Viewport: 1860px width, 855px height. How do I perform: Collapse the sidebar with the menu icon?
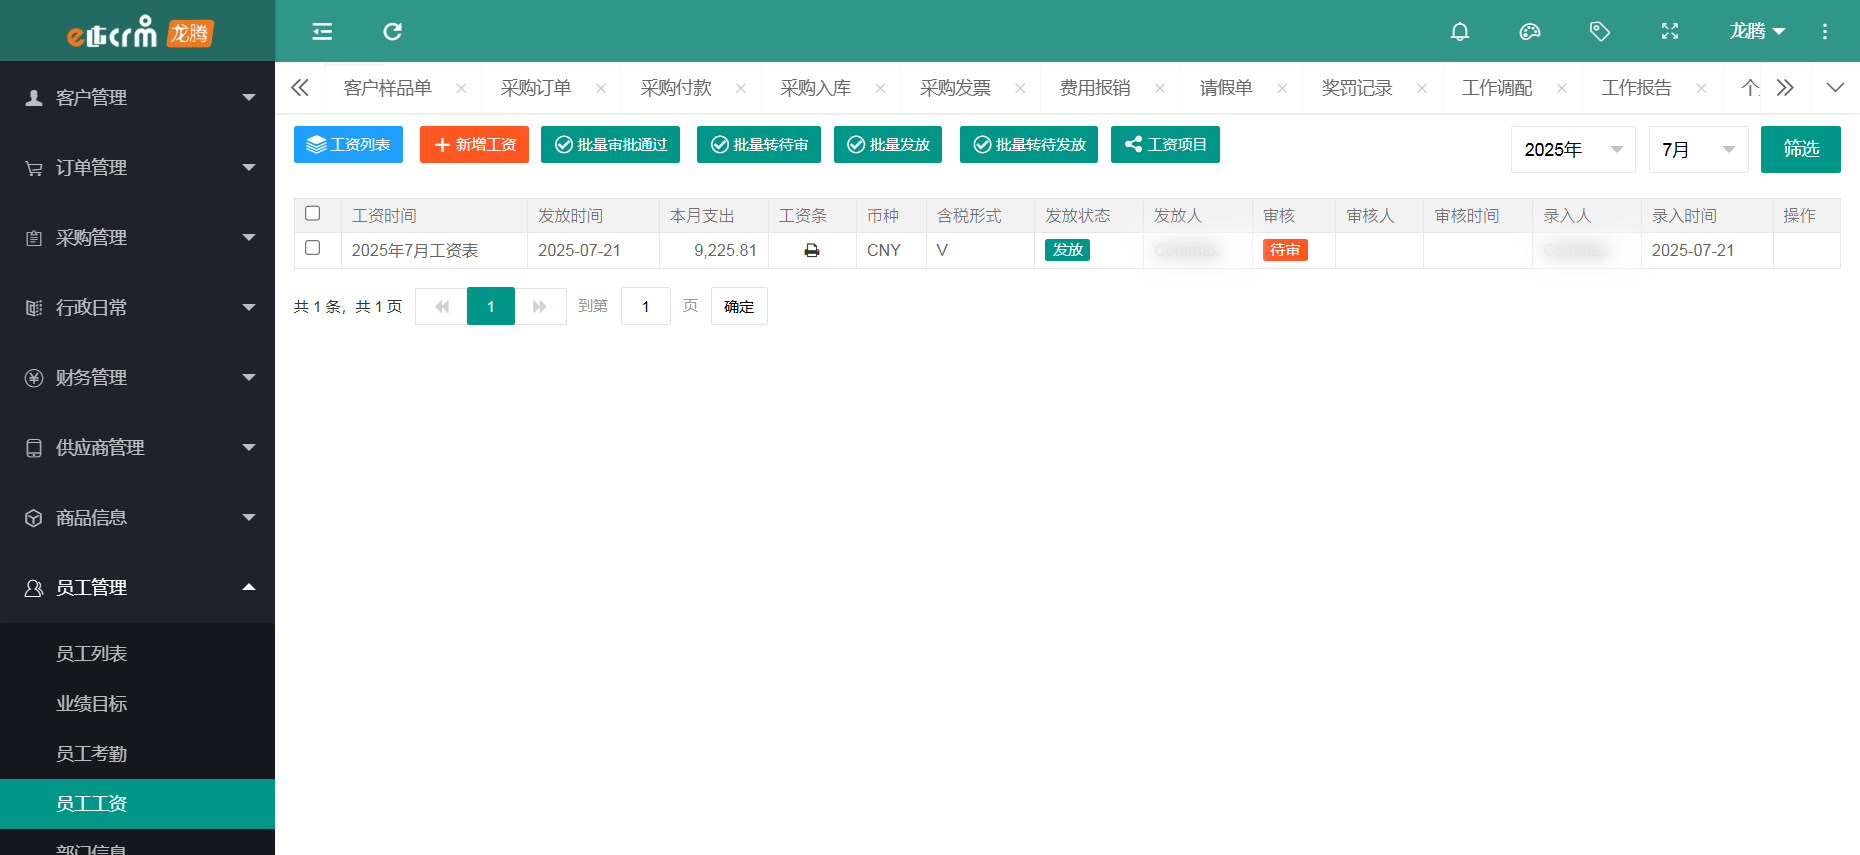322,32
